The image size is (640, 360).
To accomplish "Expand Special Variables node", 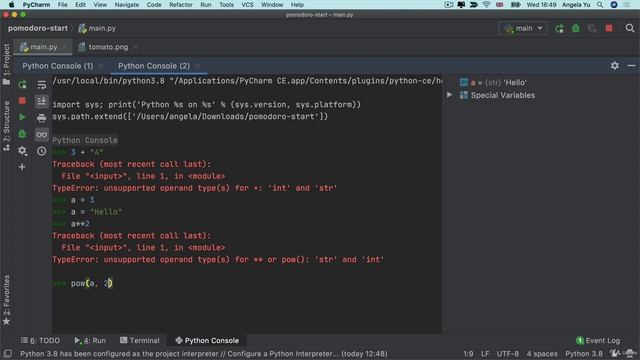I will tap(449, 95).
